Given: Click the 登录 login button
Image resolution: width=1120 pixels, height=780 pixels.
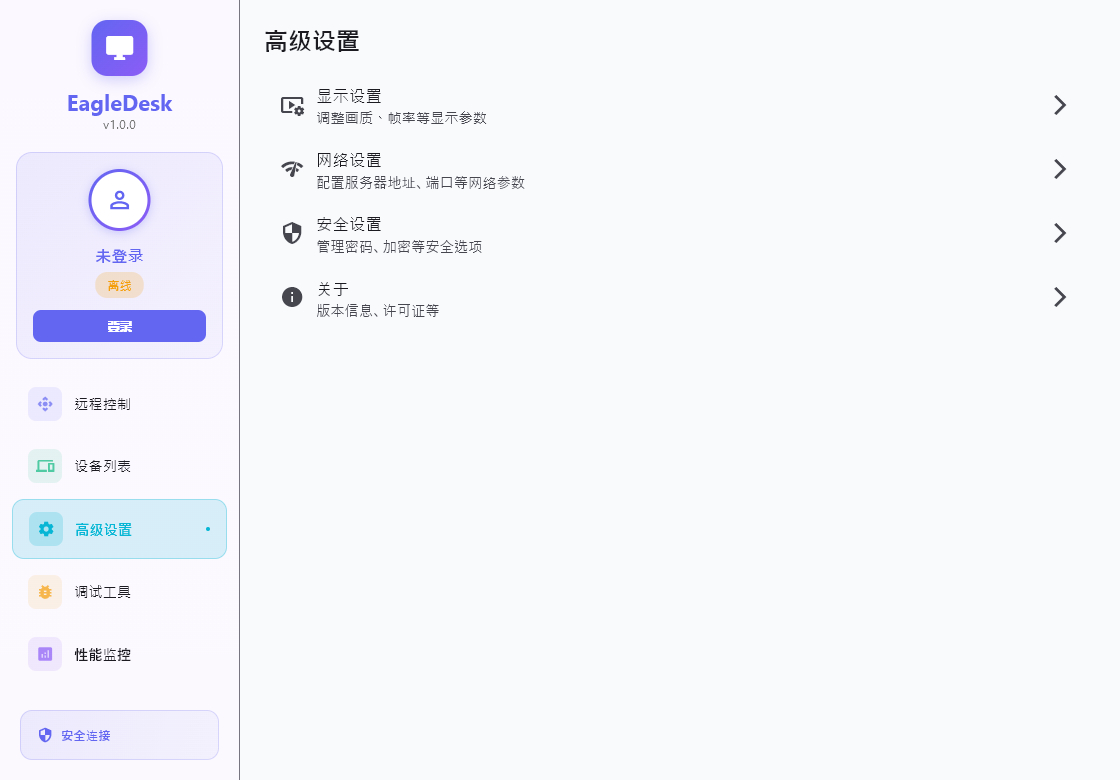Looking at the screenshot, I should click(119, 326).
